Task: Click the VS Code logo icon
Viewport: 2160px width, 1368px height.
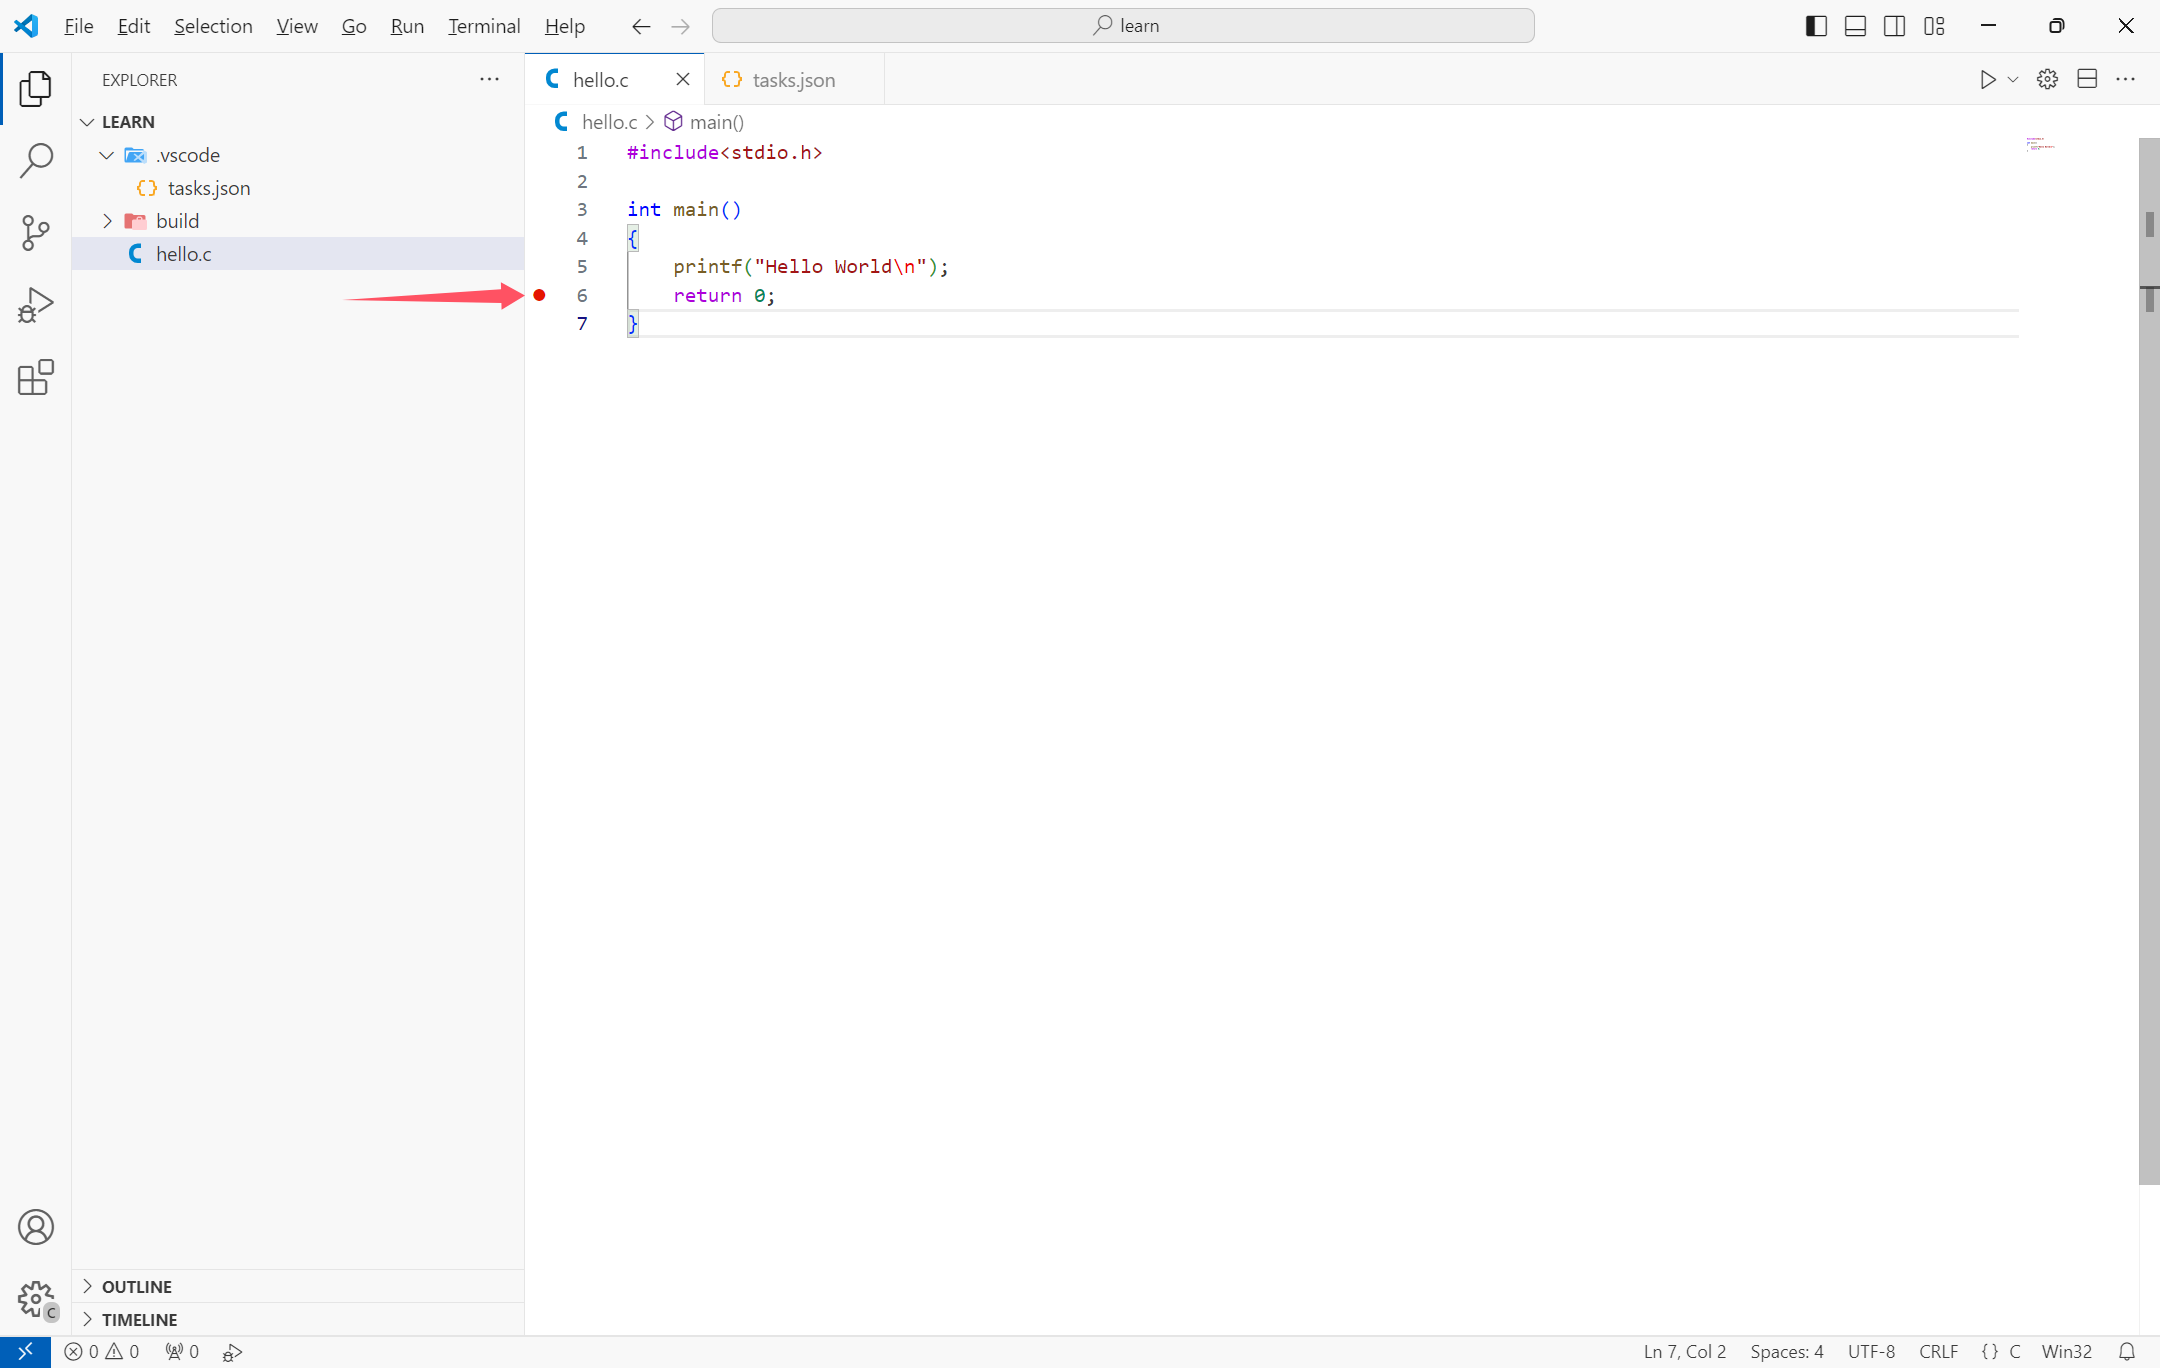Action: point(26,26)
